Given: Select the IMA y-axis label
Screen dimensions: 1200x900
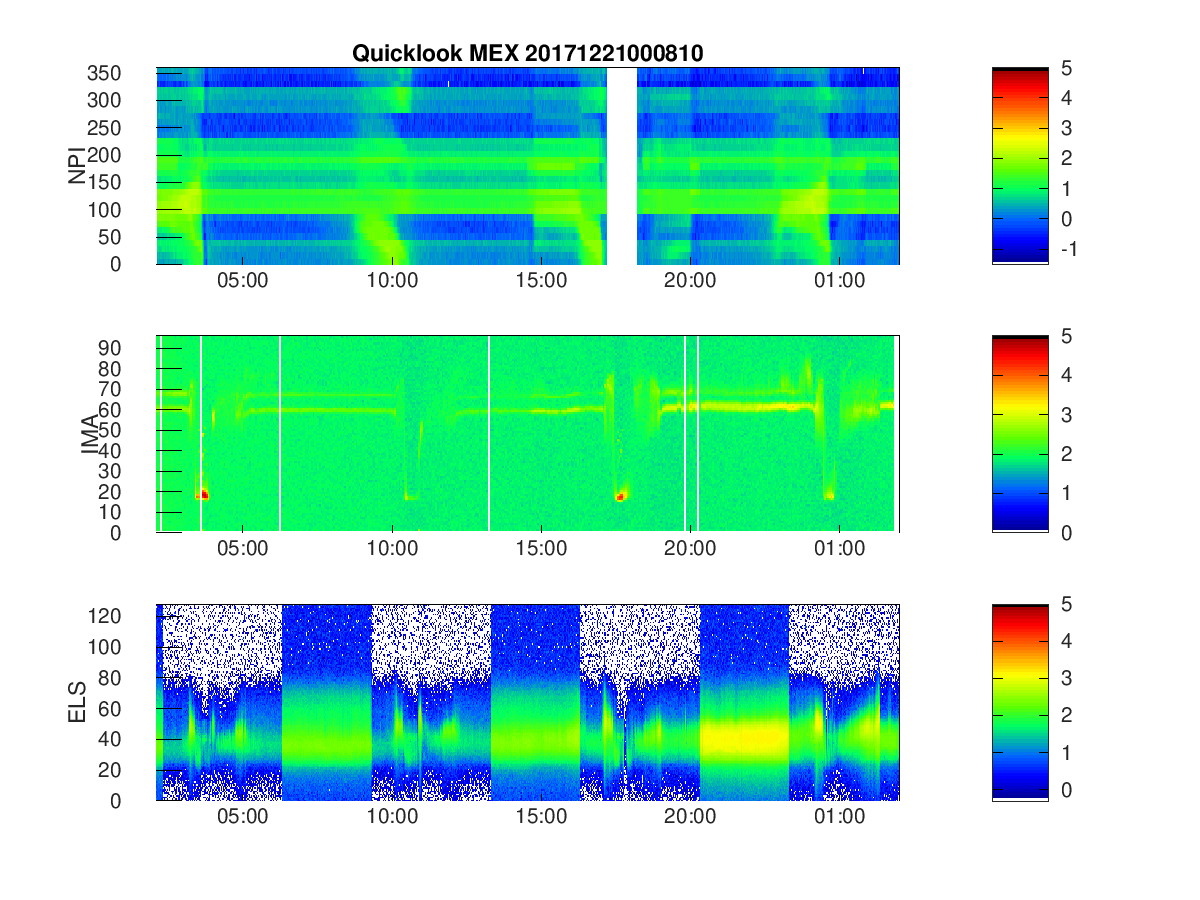Looking at the screenshot, I should [x=89, y=434].
